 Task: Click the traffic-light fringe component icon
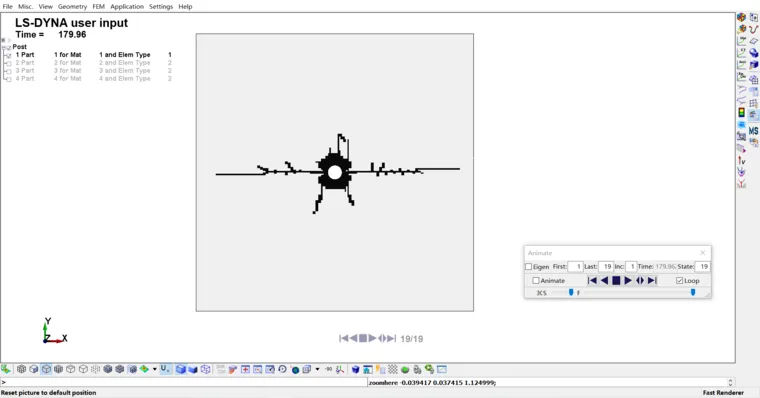[x=742, y=113]
